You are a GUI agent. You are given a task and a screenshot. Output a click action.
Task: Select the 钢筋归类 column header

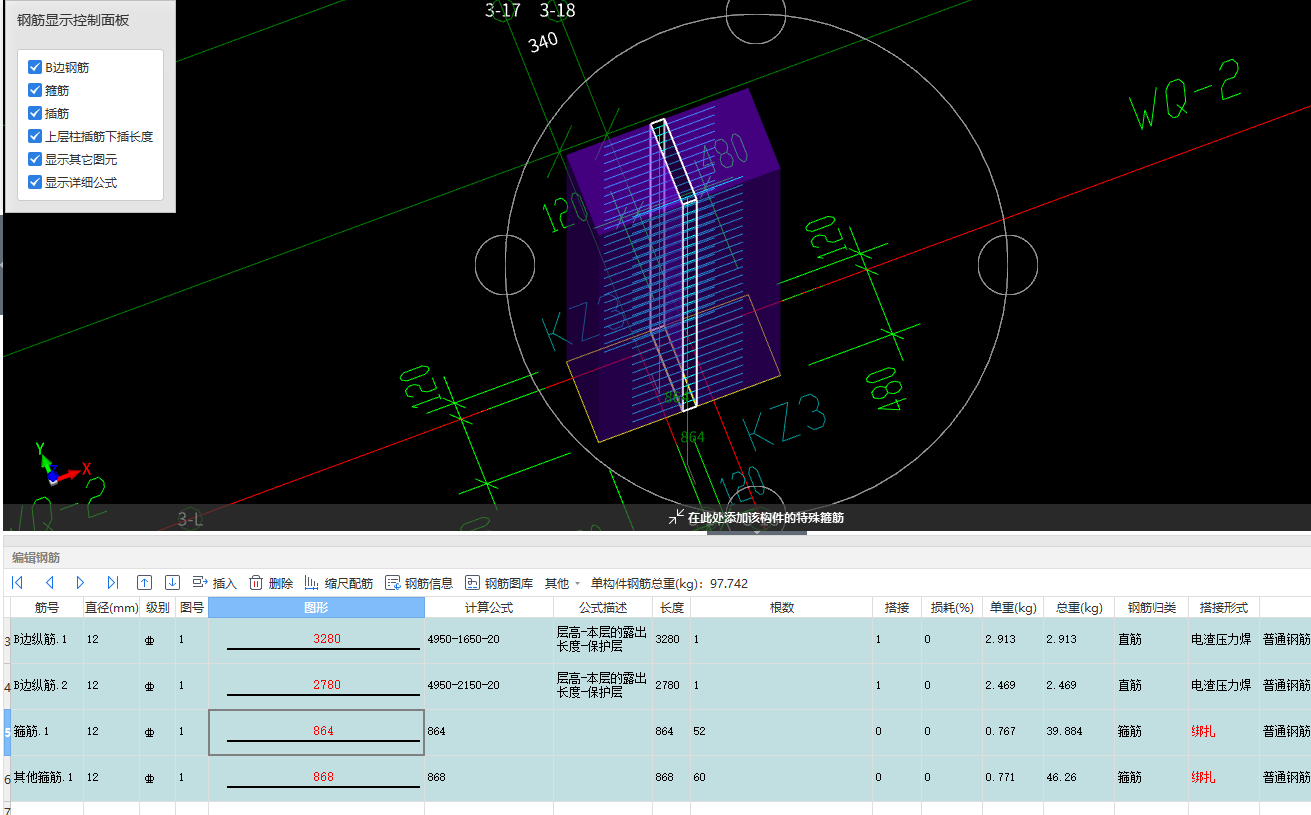pyautogui.click(x=1151, y=607)
